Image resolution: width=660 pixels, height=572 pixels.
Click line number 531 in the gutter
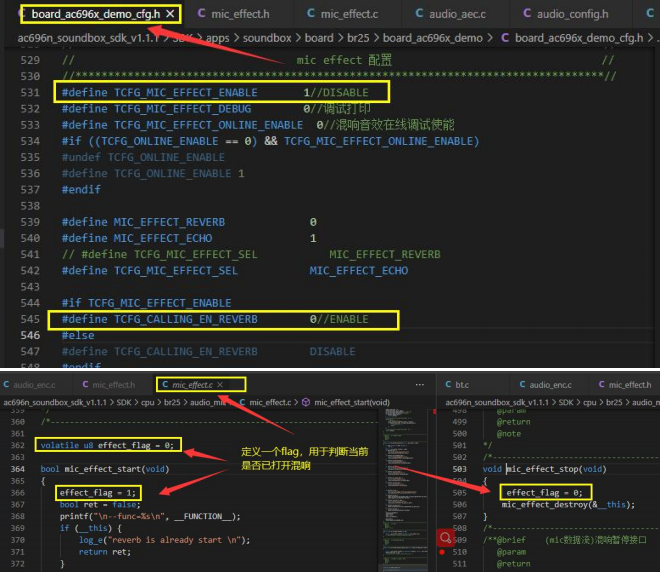pyautogui.click(x=30, y=92)
